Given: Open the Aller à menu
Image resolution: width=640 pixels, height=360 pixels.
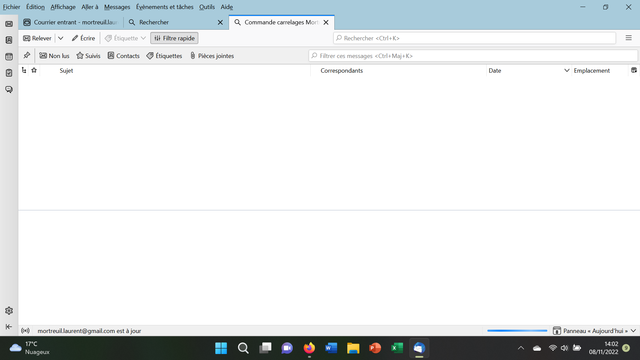Looking at the screenshot, I should 90,7.
